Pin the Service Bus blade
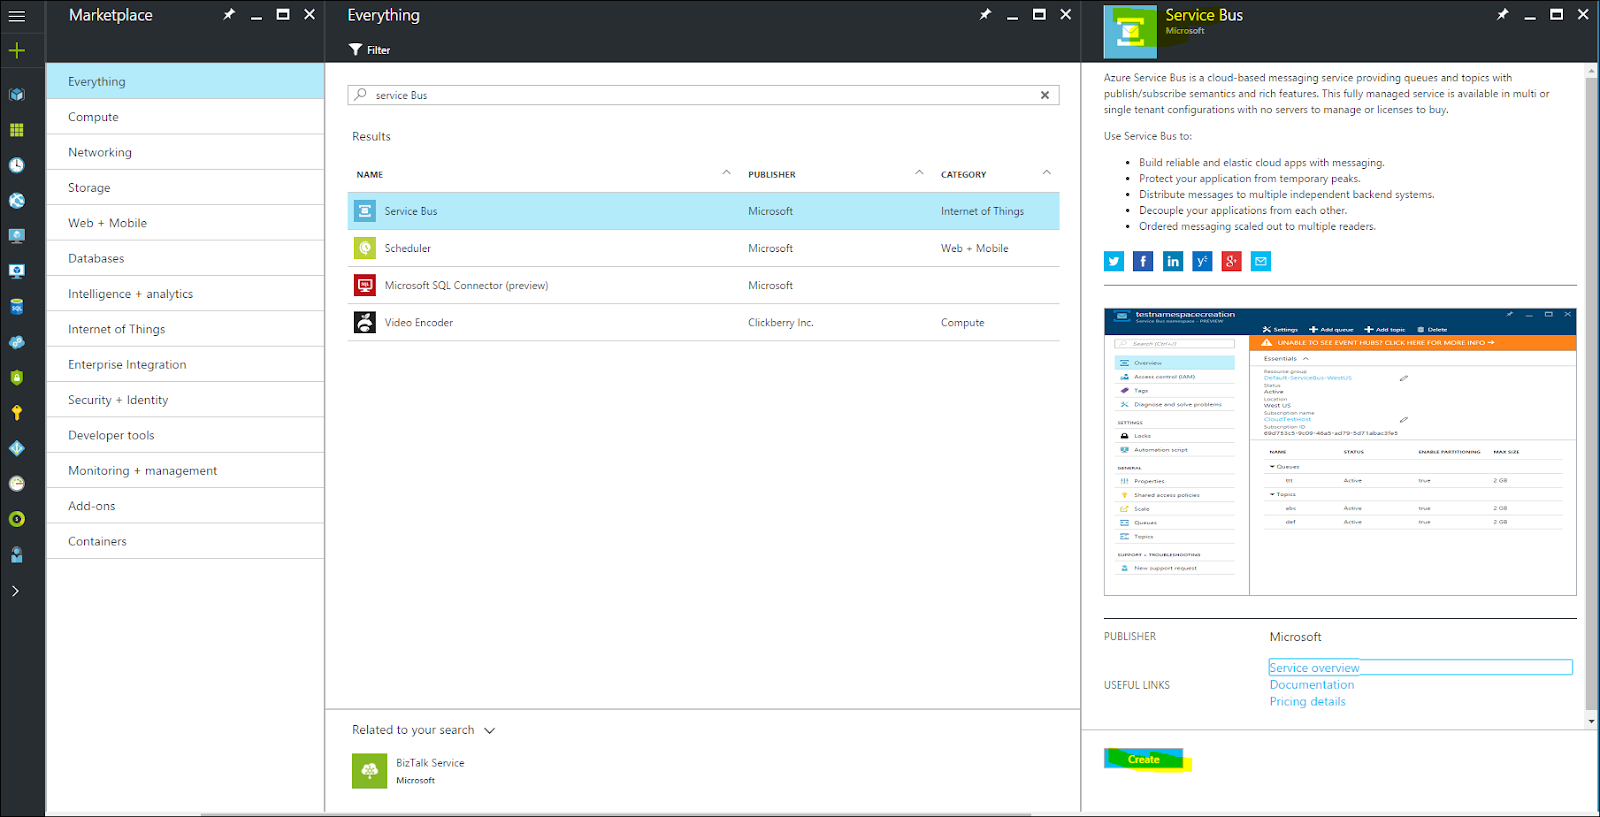The height and width of the screenshot is (817, 1600). (1502, 15)
